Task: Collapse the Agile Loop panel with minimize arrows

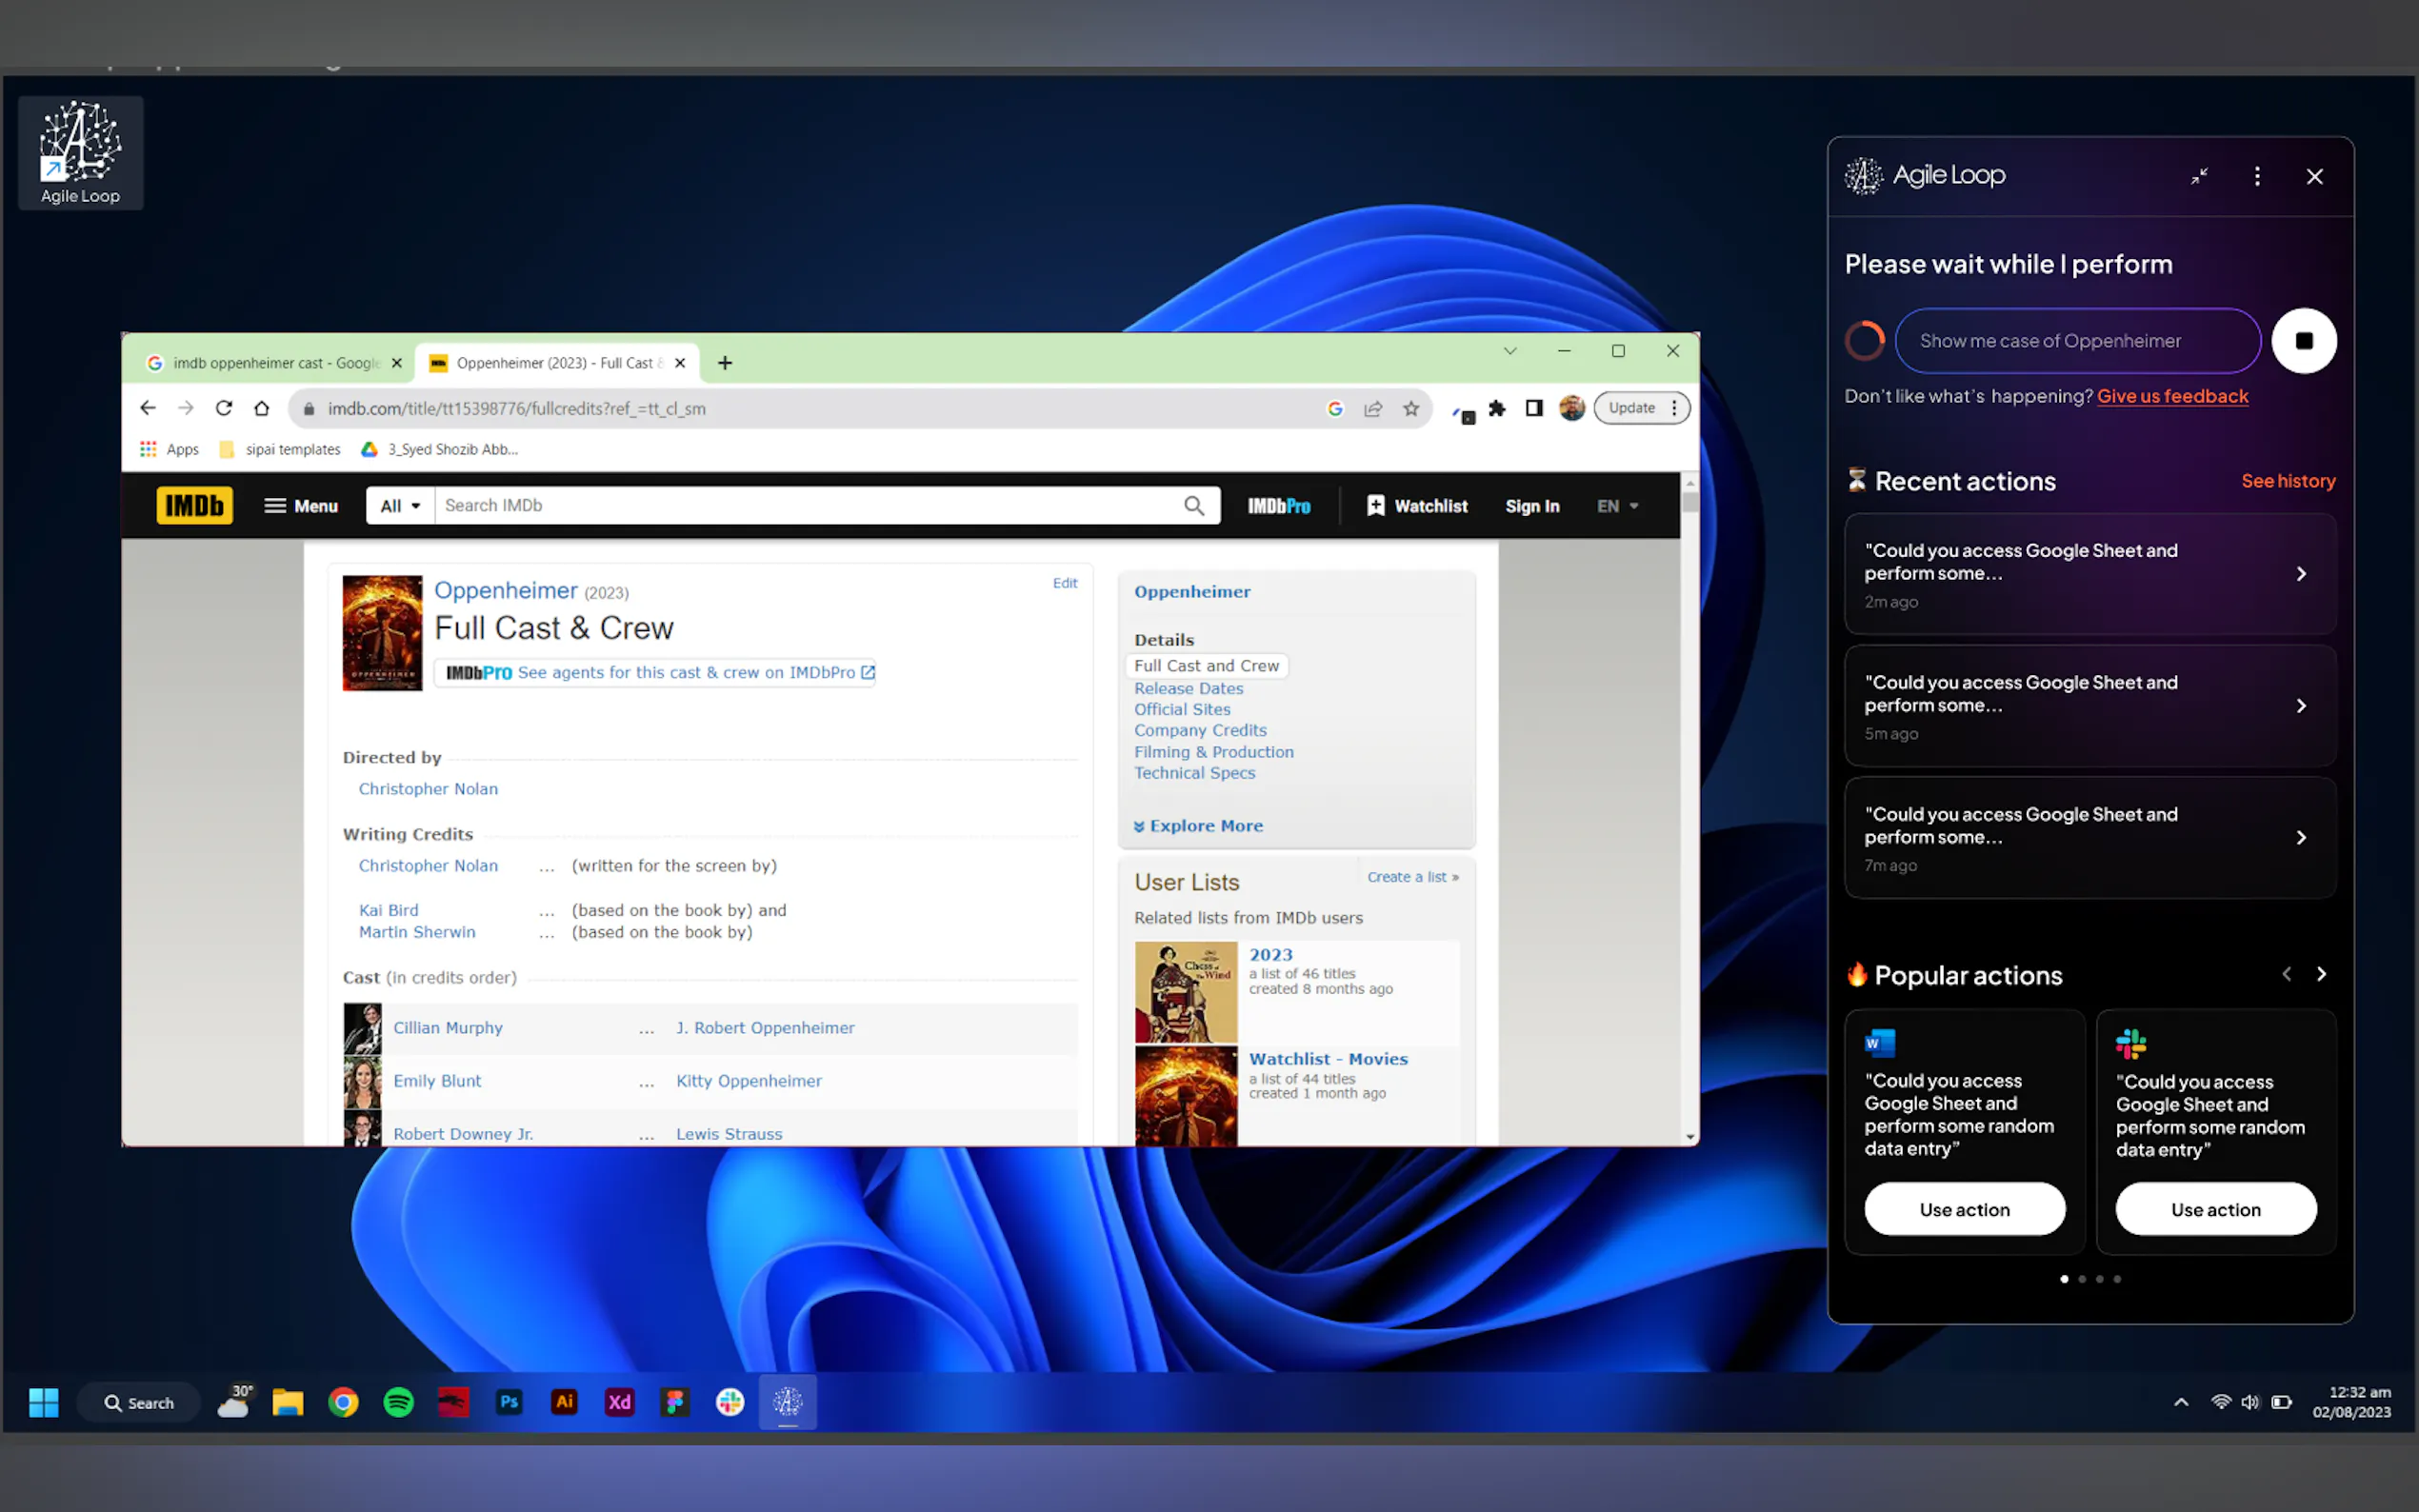Action: point(2199,177)
